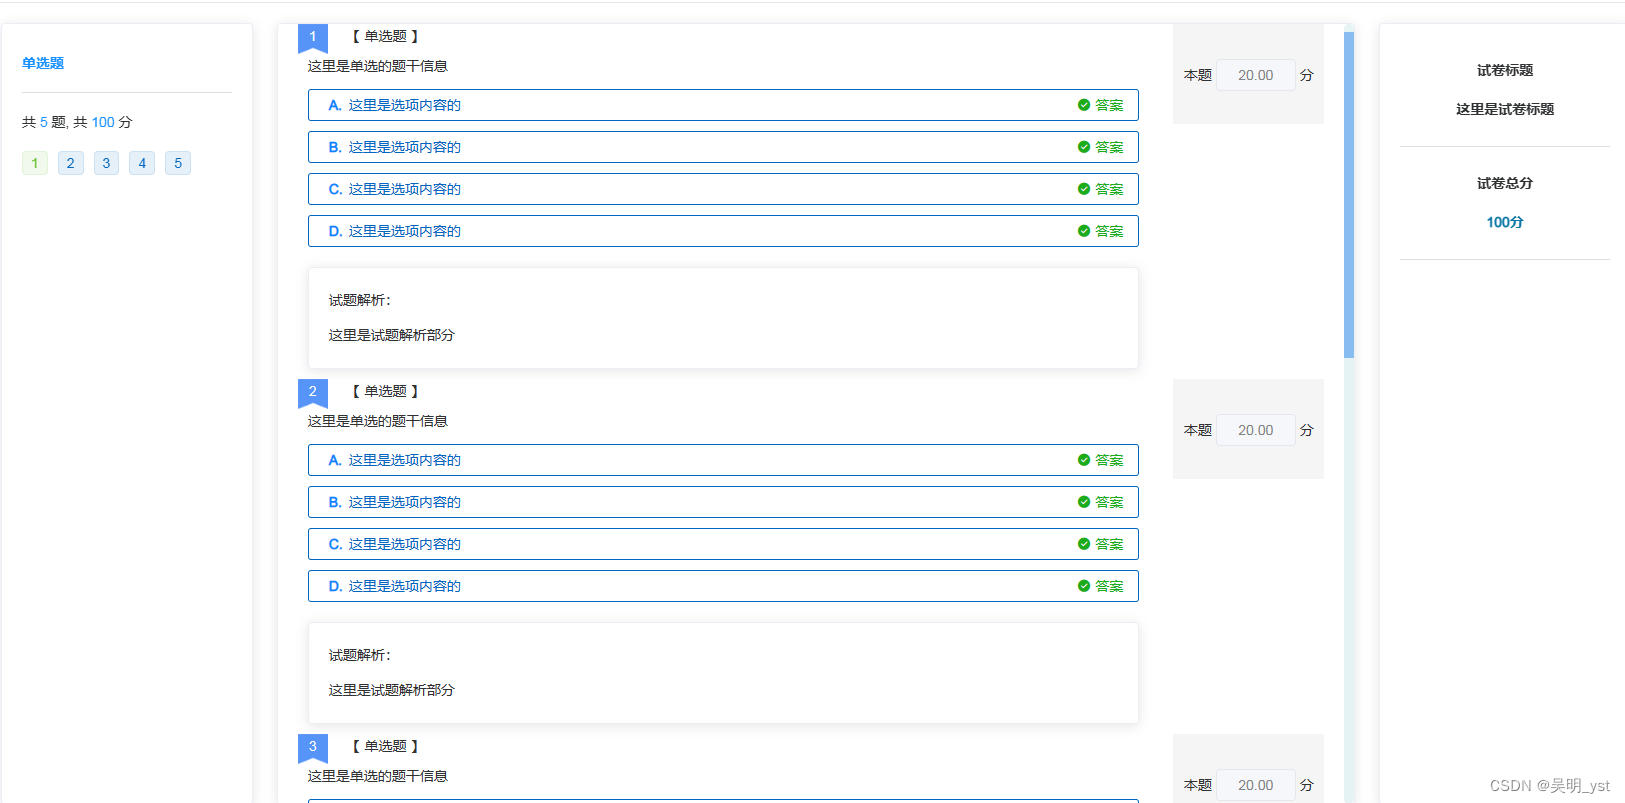Screen dimensions: 1625x803
Task: Click the 试卷总分 heading
Action: pos(1505,183)
